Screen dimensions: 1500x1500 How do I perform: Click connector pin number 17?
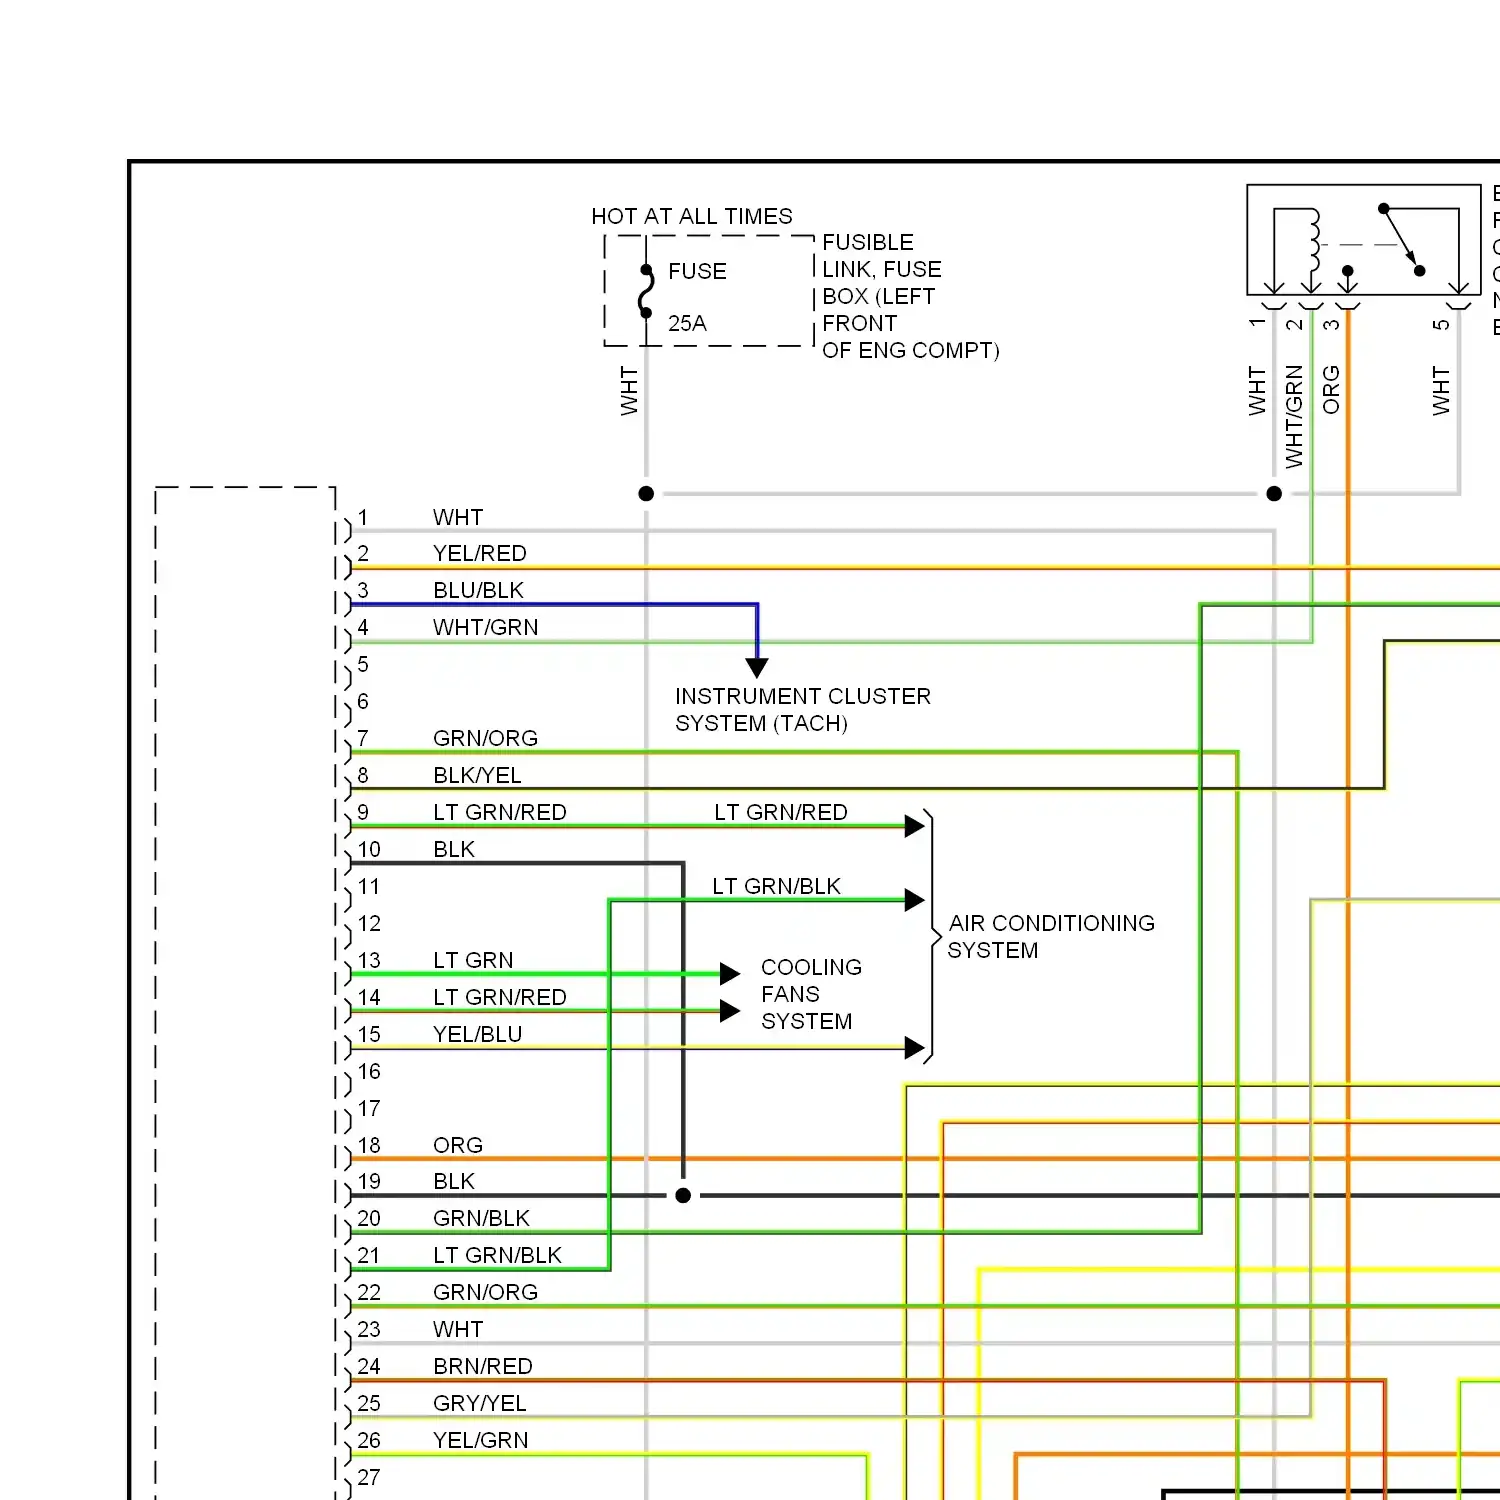(x=369, y=1108)
